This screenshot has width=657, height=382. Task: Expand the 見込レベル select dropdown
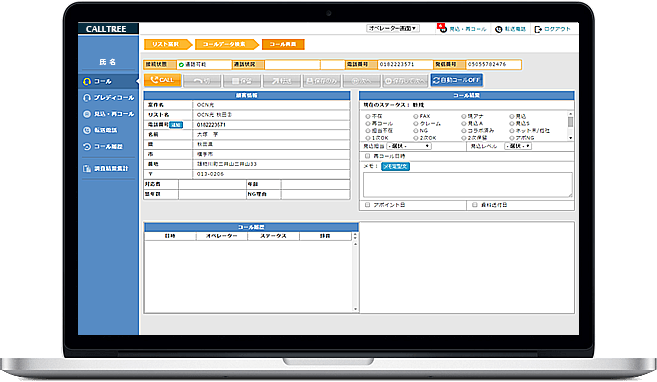518,146
